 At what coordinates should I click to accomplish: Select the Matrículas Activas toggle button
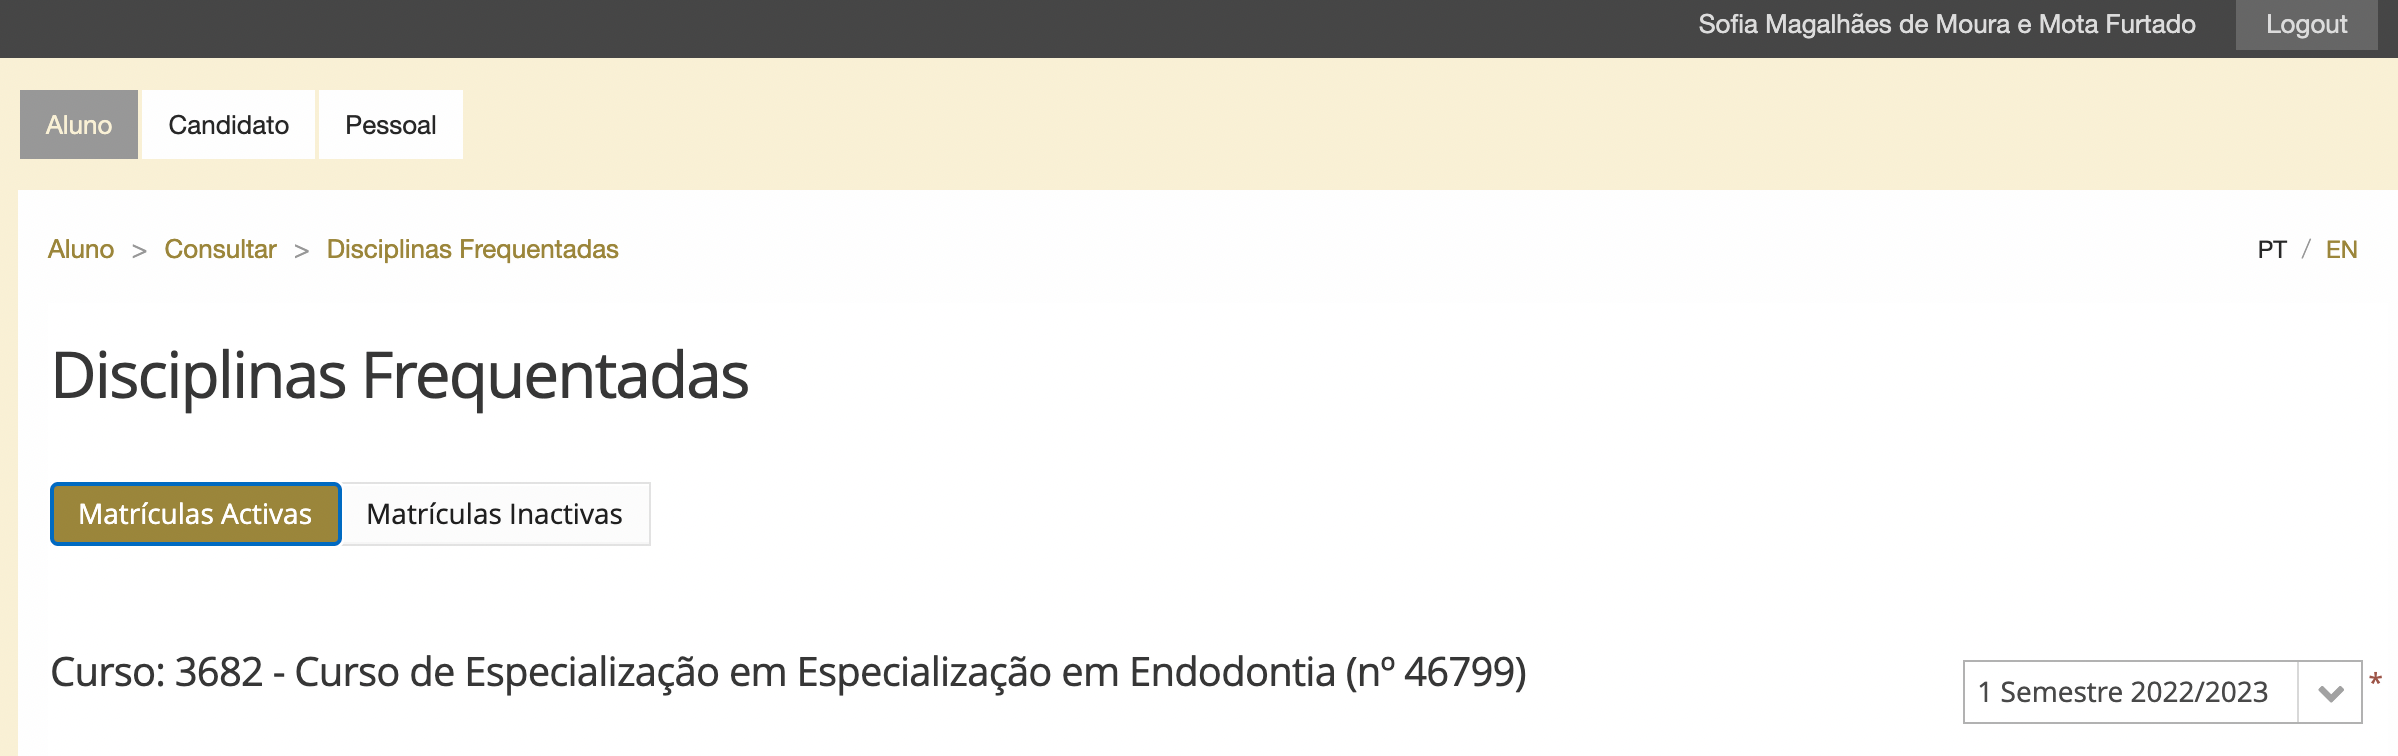195,514
